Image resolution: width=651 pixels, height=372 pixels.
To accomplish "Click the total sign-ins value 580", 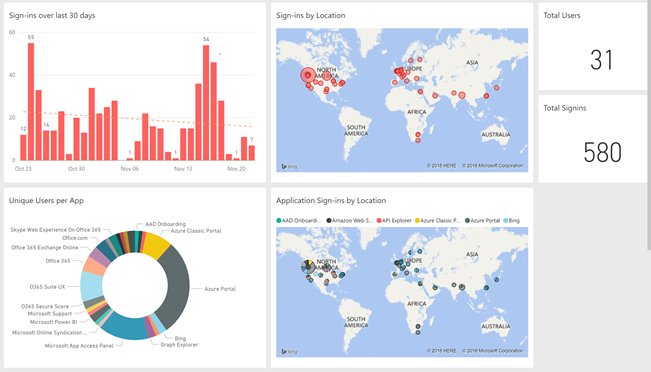I will point(602,152).
